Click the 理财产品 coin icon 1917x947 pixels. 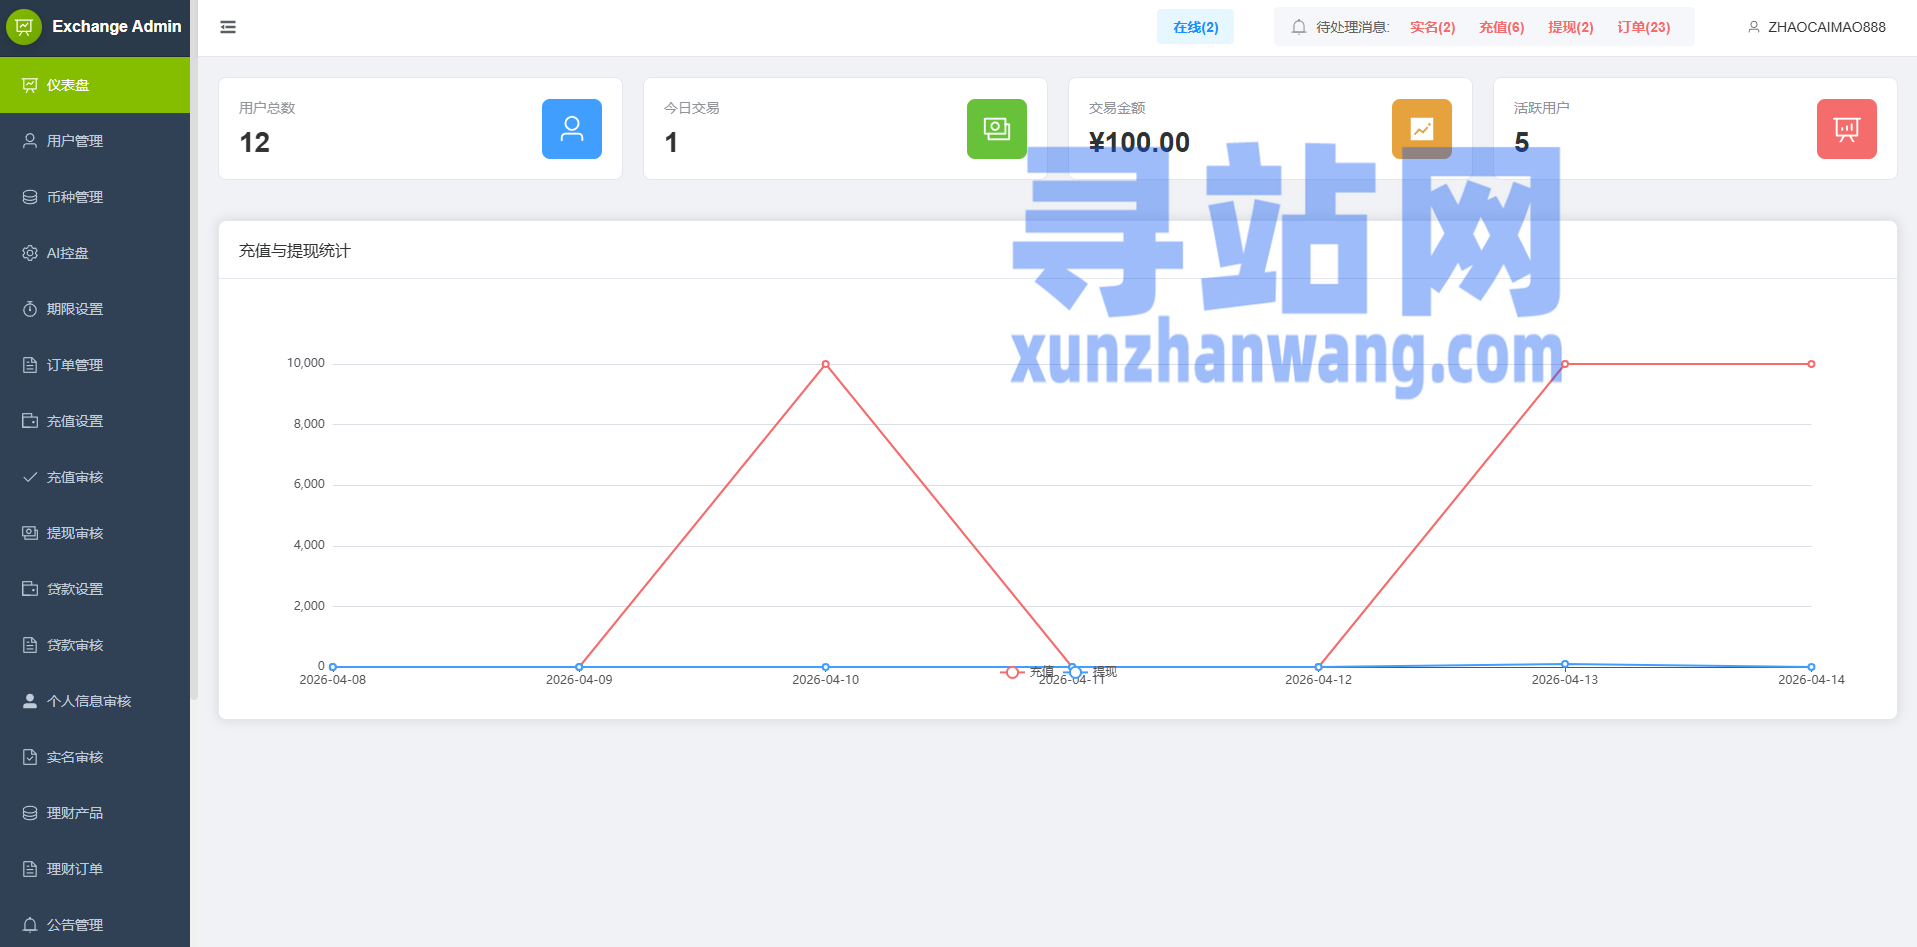click(x=30, y=813)
